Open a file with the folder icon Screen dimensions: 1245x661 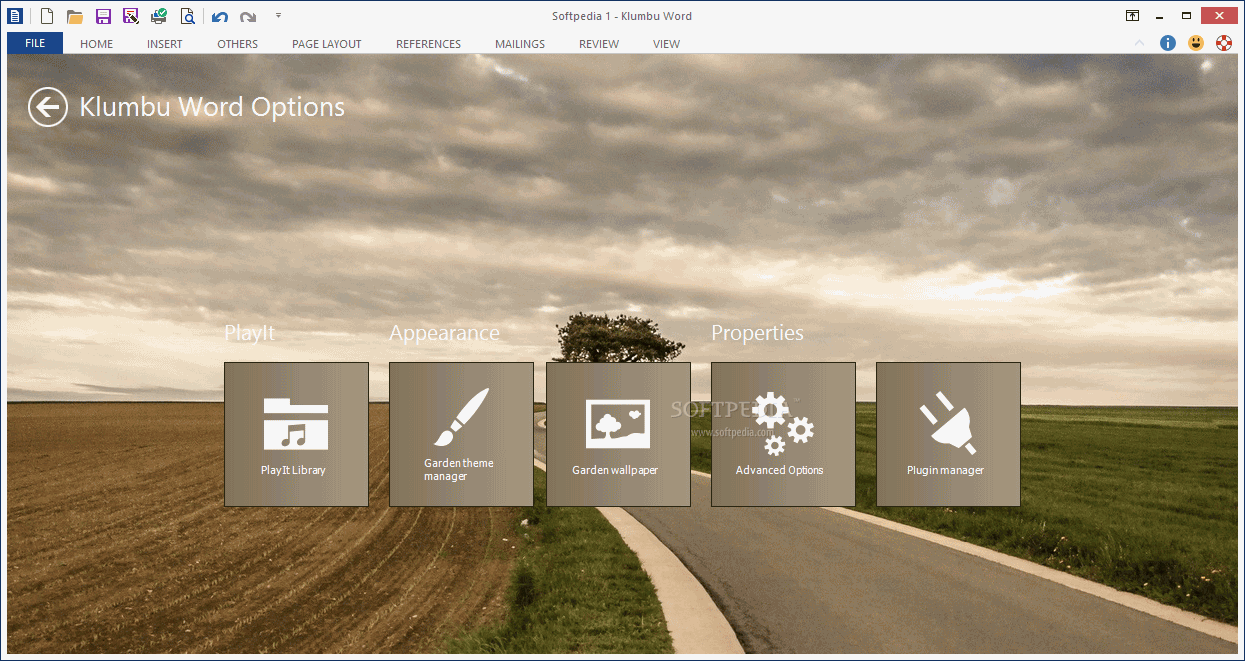[x=75, y=16]
